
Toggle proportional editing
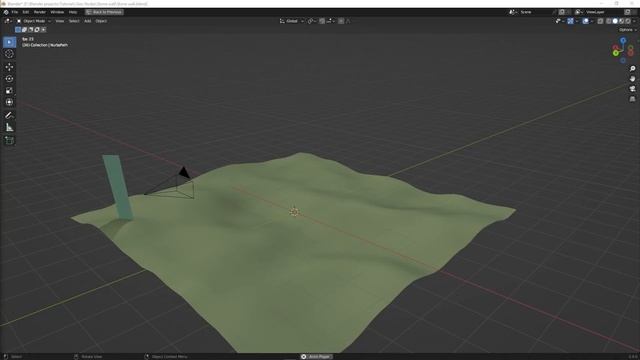(x=341, y=21)
